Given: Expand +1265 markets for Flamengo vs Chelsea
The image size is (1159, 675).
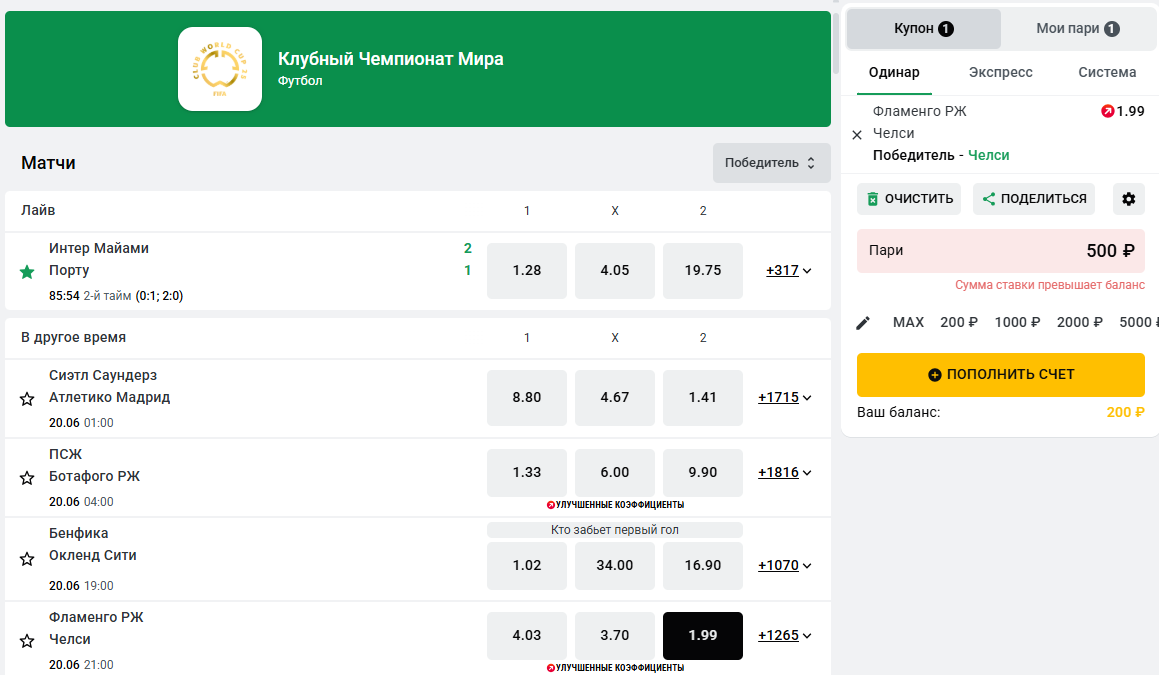Looking at the screenshot, I should coord(784,636).
